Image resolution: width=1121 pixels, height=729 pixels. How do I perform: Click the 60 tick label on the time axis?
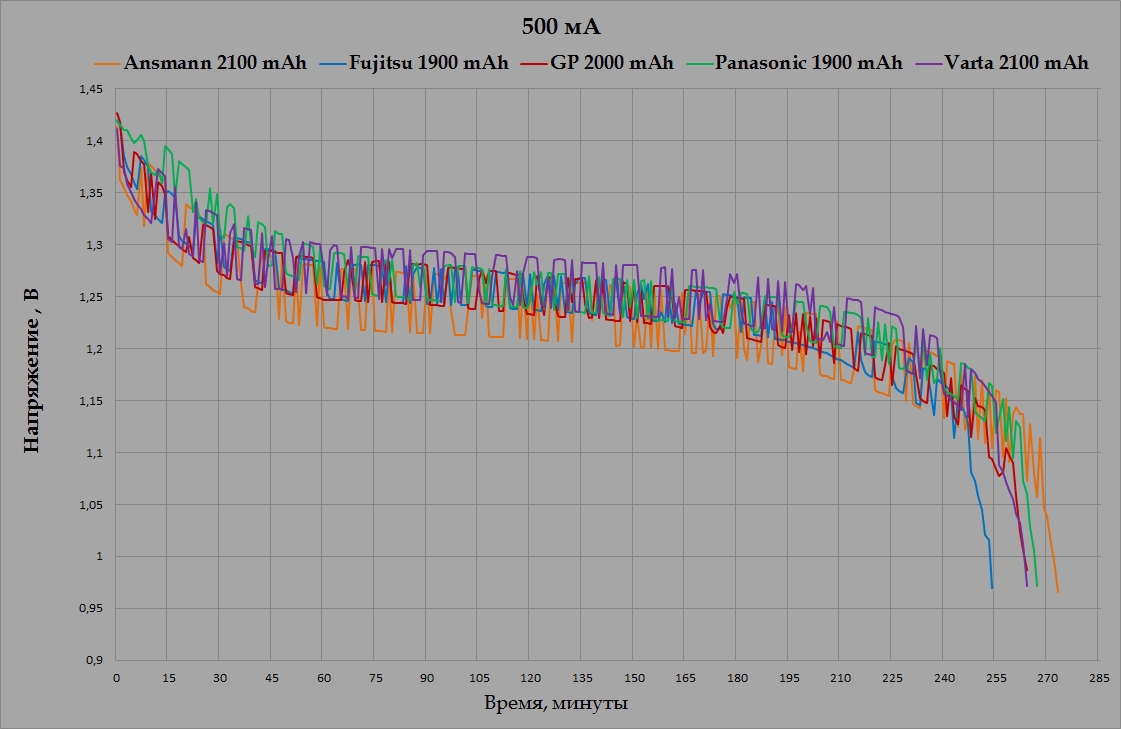click(x=323, y=677)
